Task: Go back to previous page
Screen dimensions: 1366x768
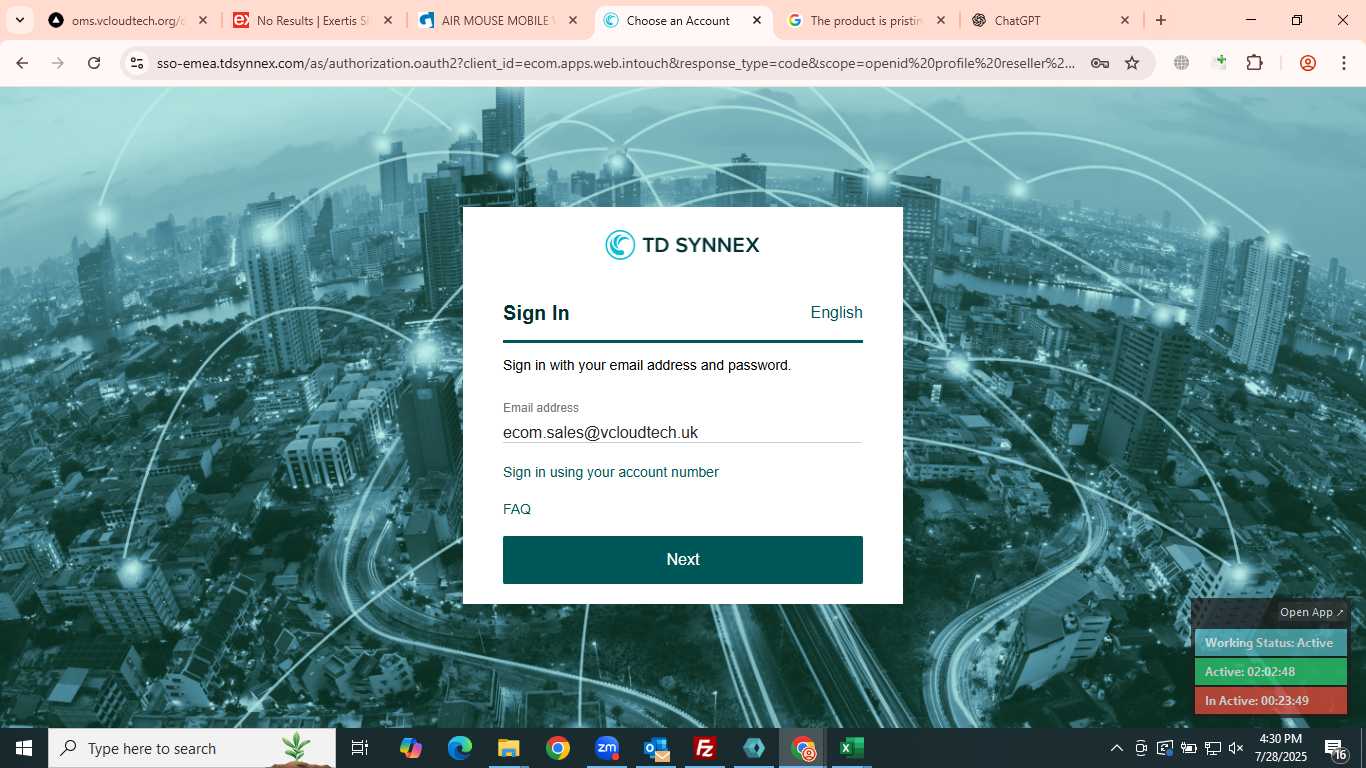Action: coord(22,63)
